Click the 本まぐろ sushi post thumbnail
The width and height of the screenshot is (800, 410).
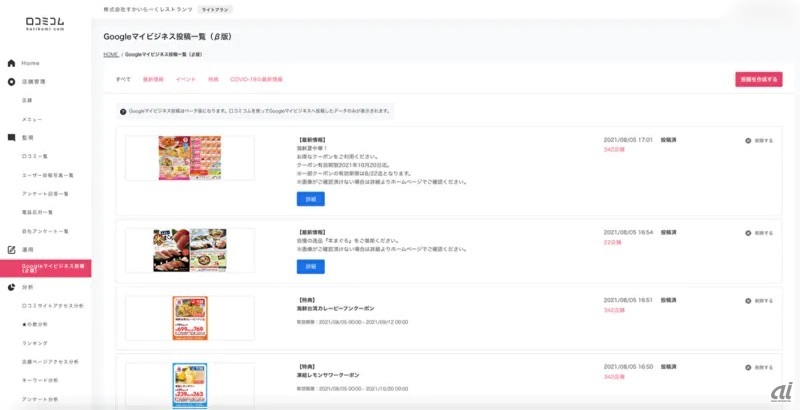tap(190, 250)
